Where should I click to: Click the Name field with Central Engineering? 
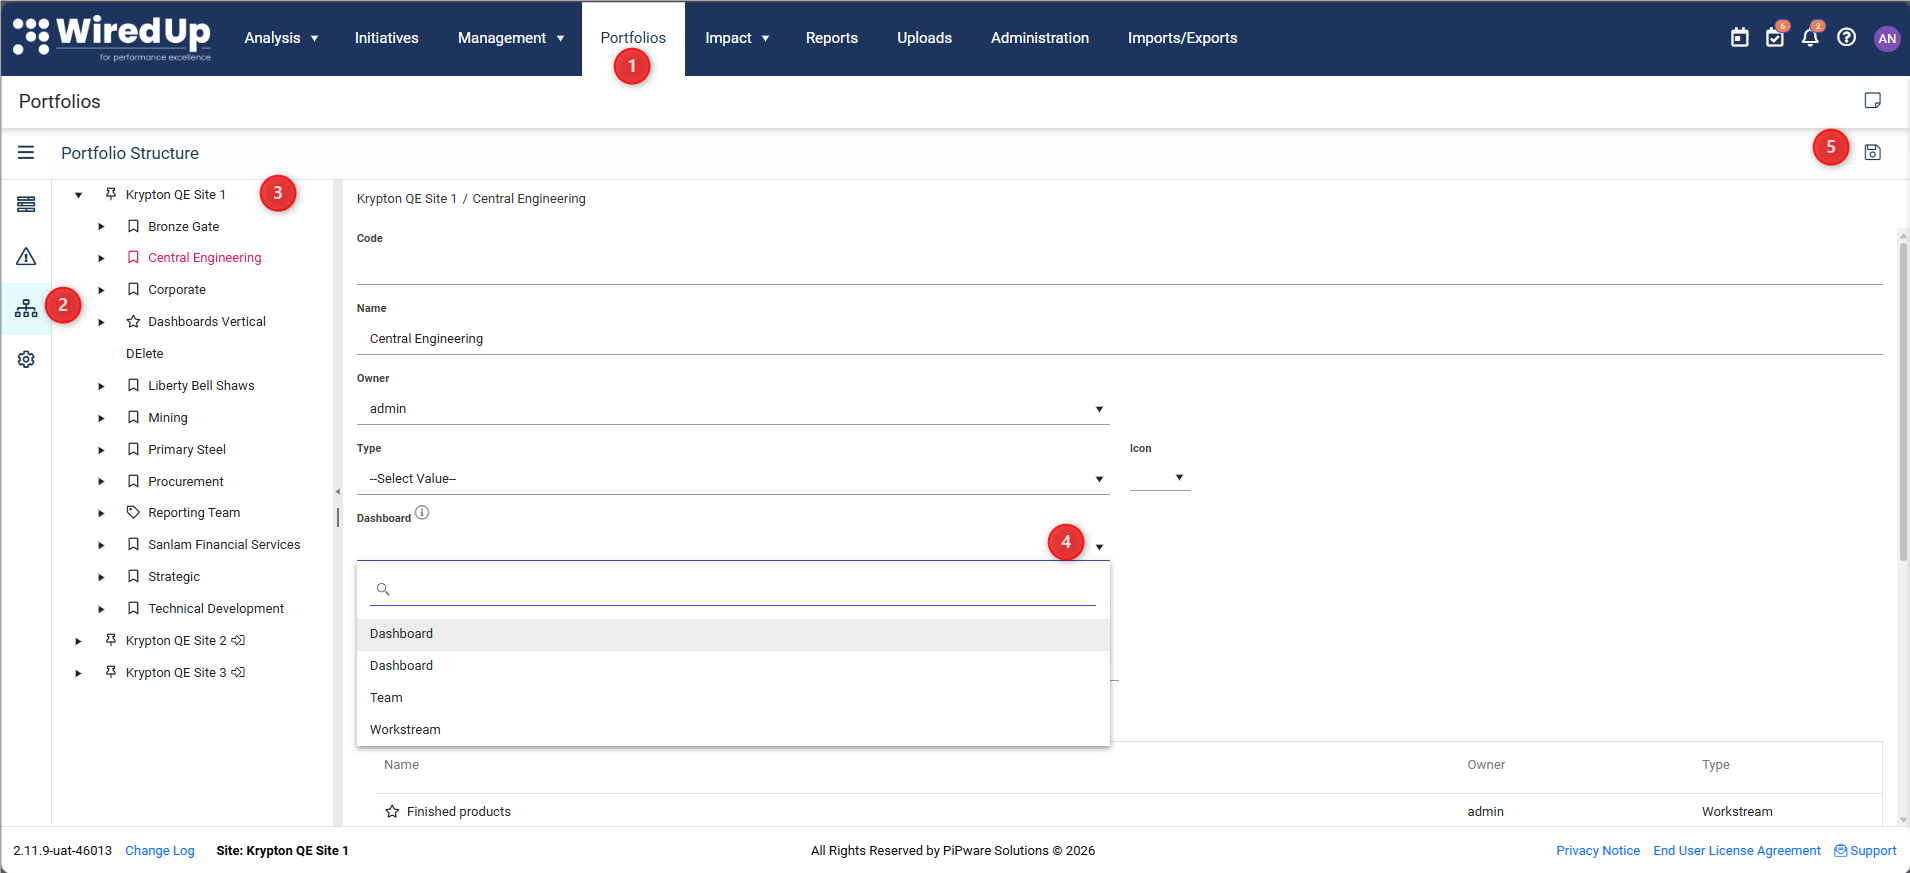[1120, 339]
